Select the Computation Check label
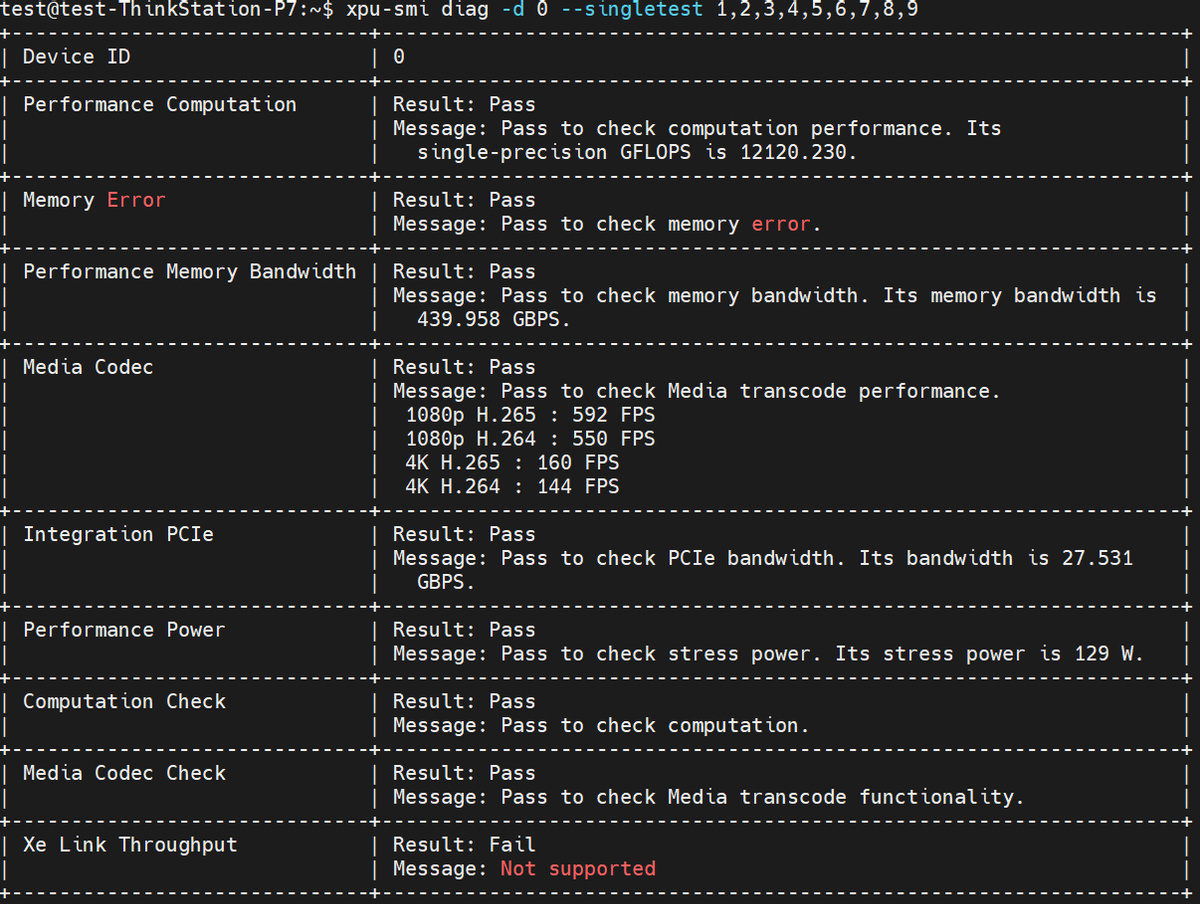This screenshot has width=1200, height=904. pos(124,701)
